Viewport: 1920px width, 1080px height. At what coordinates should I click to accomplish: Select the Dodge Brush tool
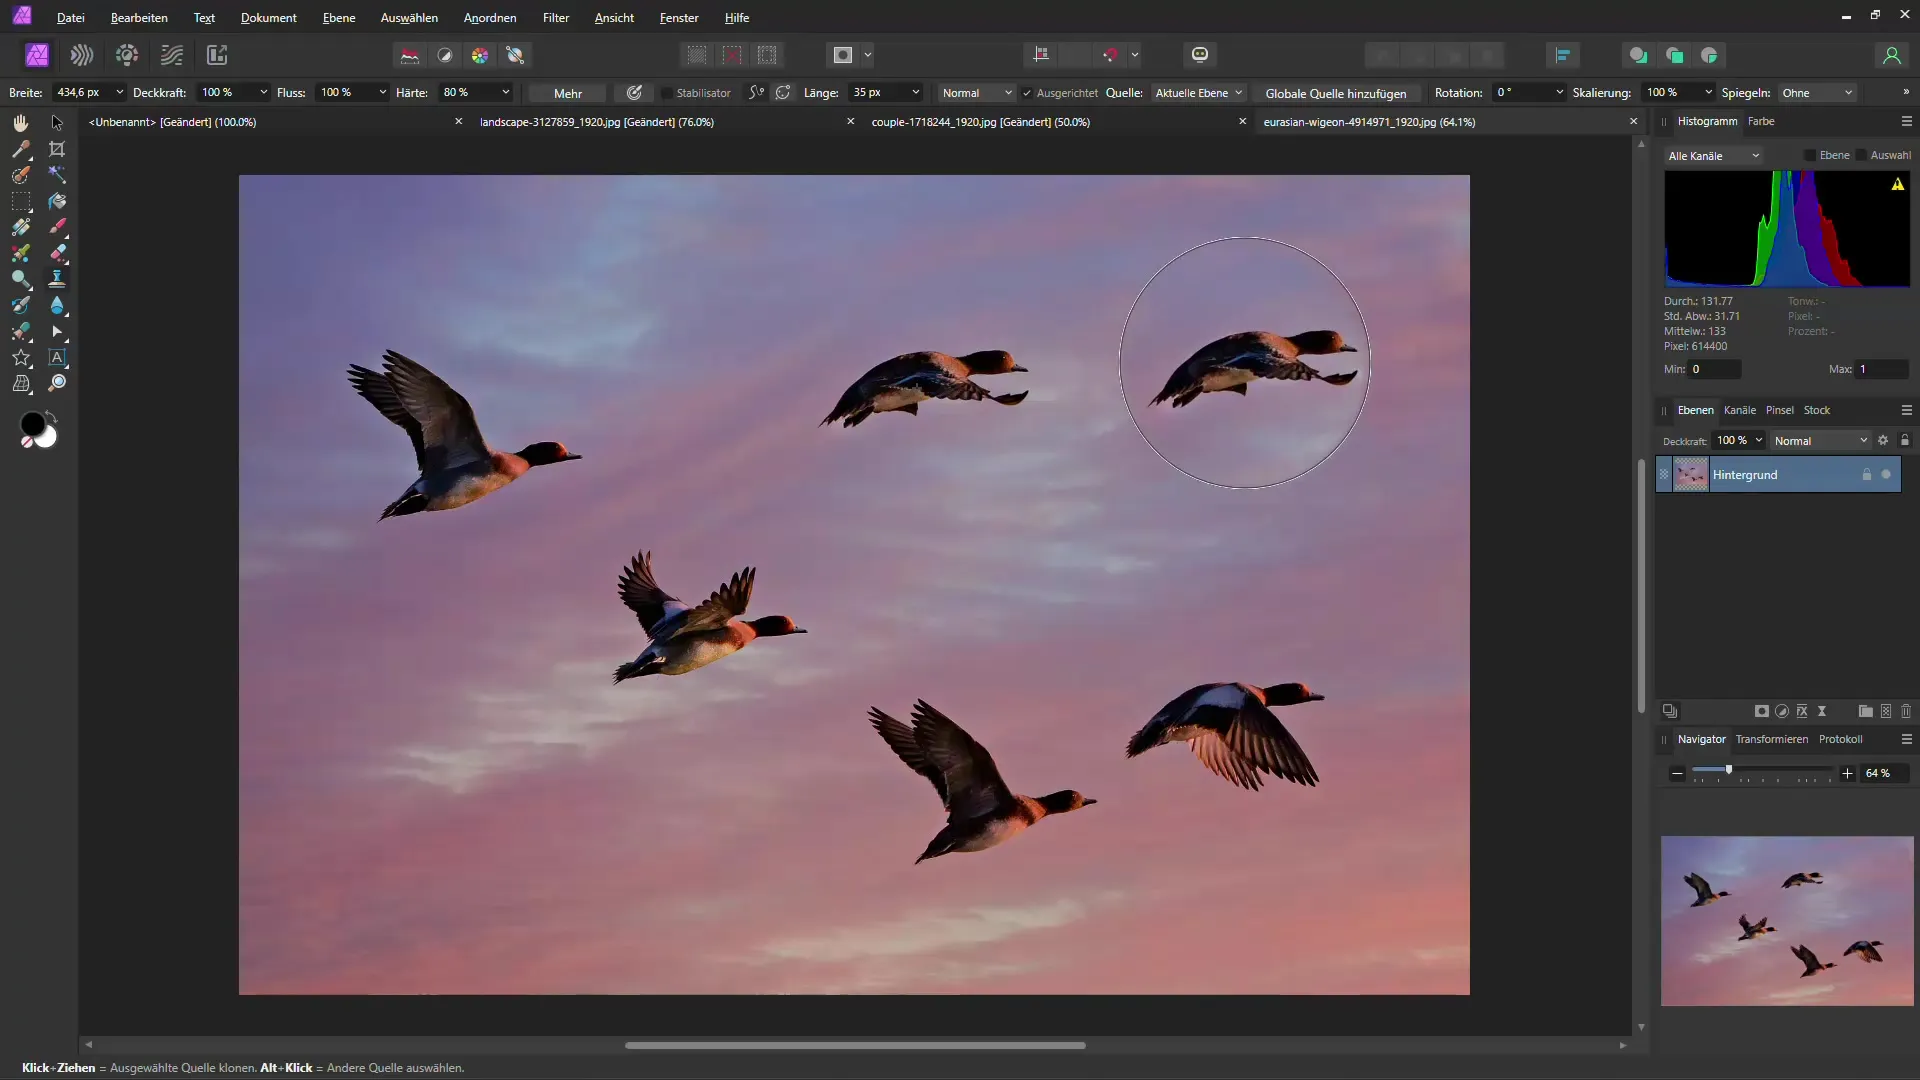(x=20, y=279)
